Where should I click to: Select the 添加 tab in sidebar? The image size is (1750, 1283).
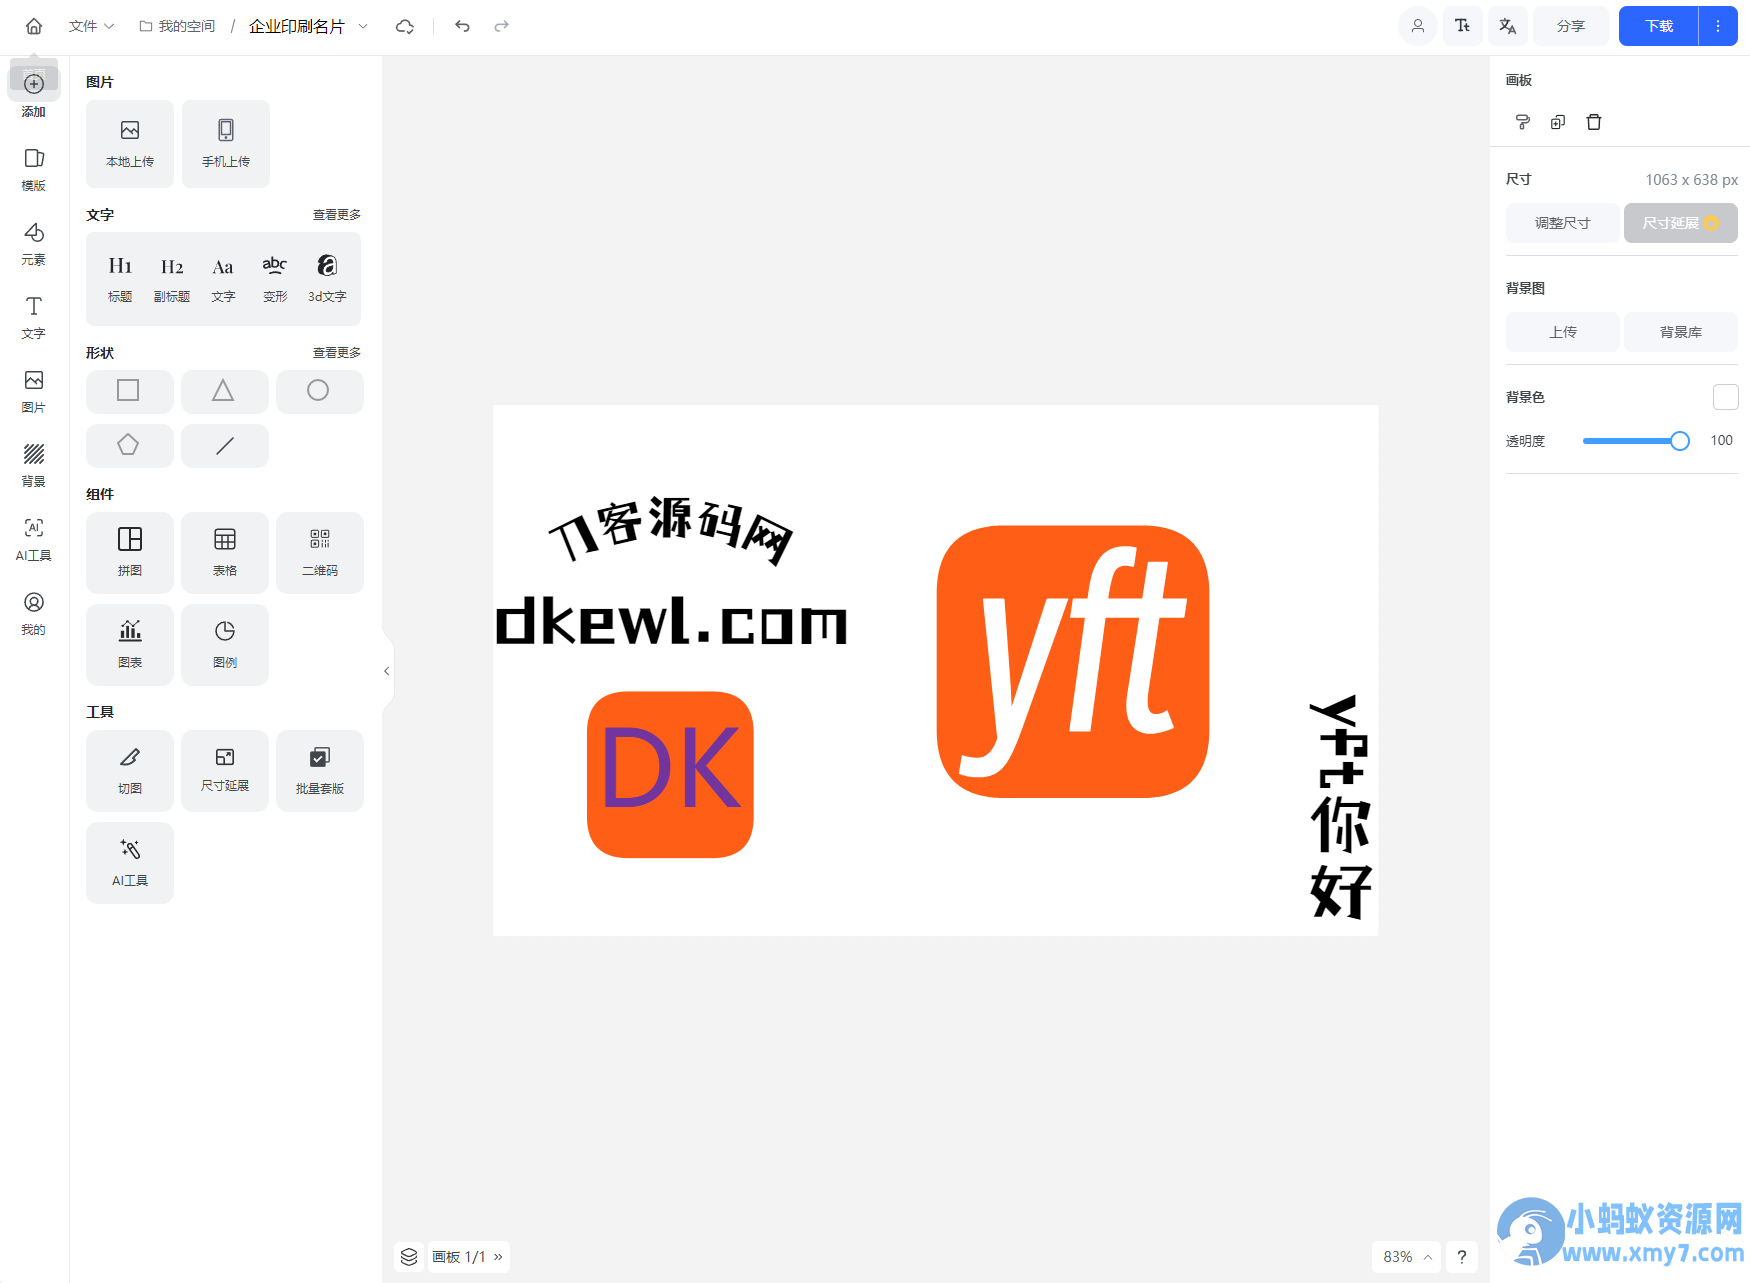click(34, 93)
